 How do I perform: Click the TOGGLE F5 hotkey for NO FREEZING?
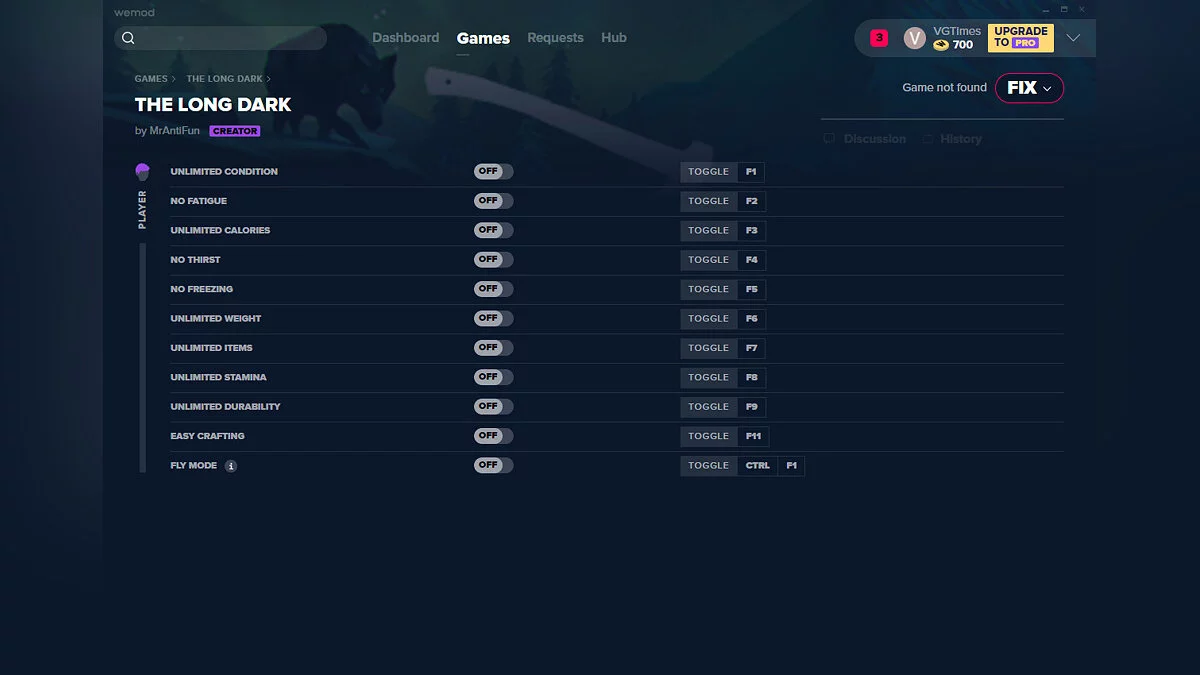point(722,289)
